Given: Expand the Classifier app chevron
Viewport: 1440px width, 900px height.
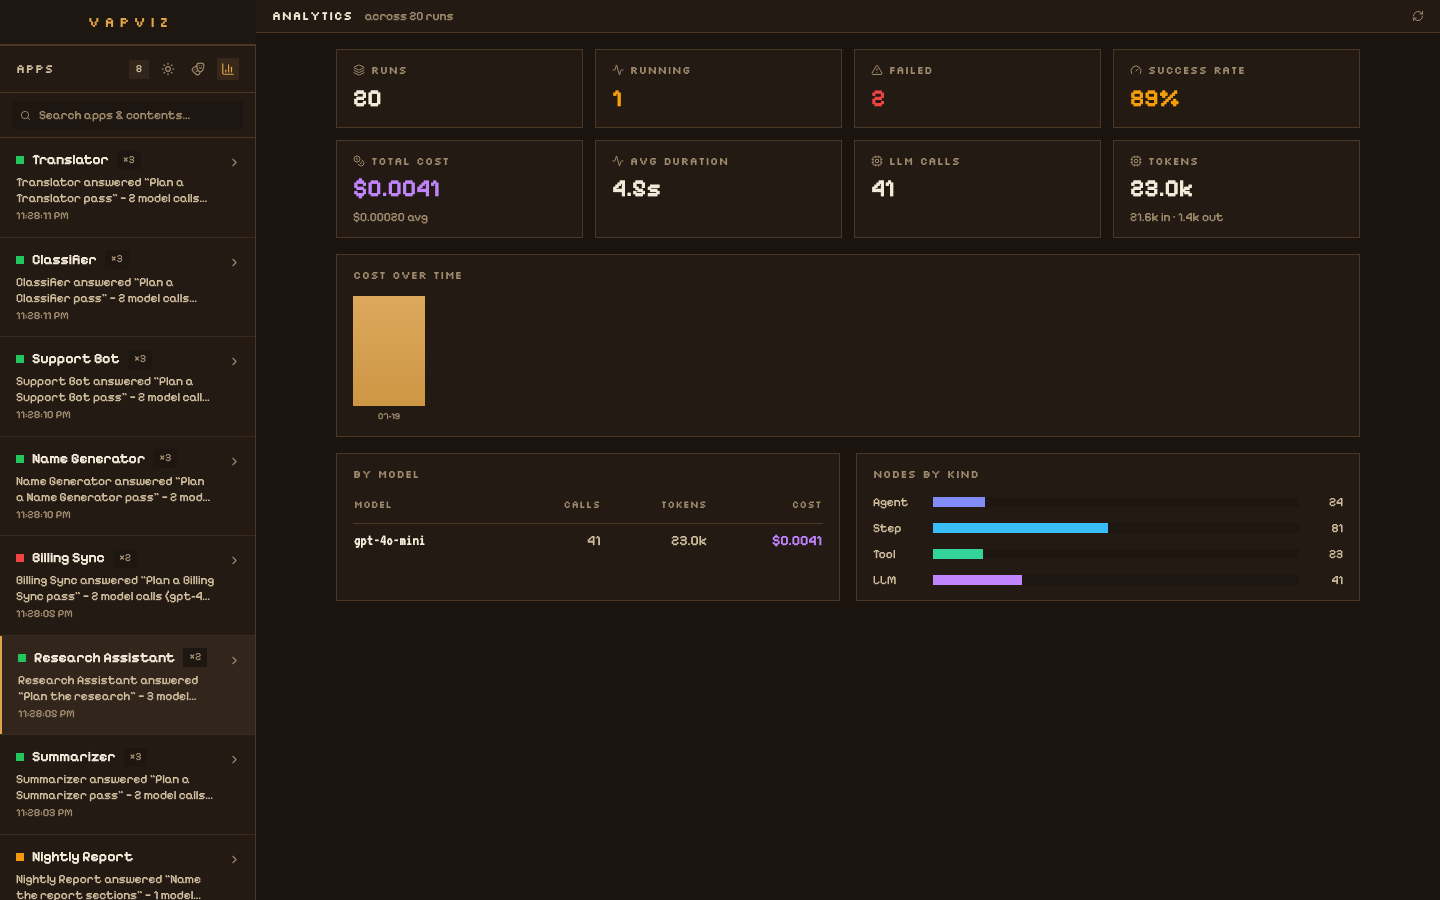Looking at the screenshot, I should [234, 262].
